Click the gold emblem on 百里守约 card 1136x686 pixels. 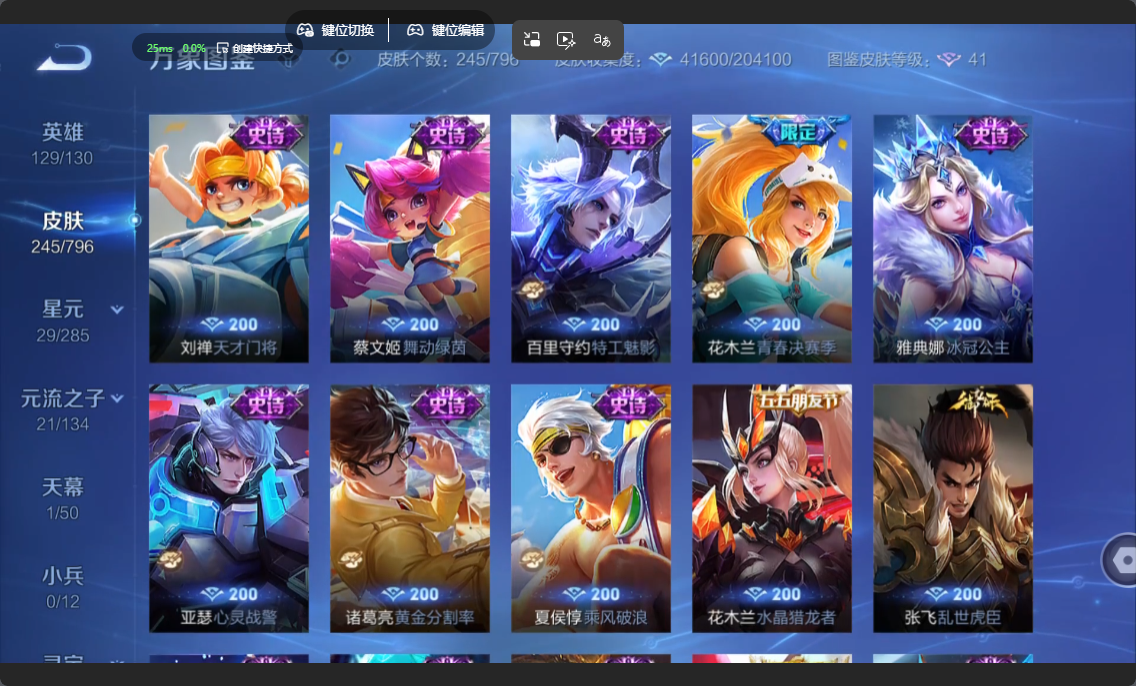tap(532, 290)
